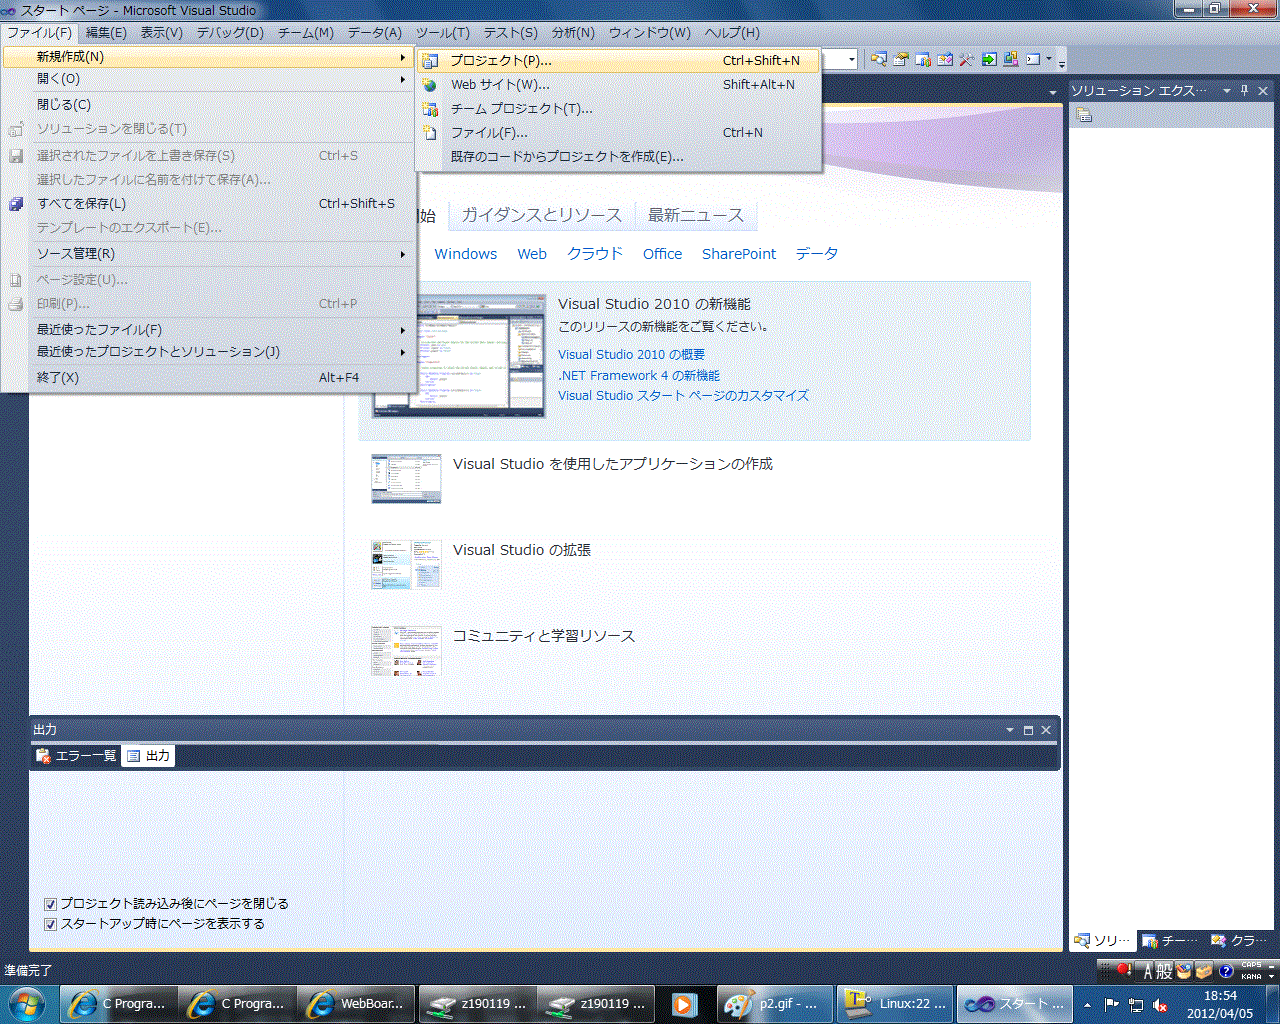Screen dimensions: 1280x1024
Task: Open the ヘルプ(H) menu
Action: pos(732,33)
